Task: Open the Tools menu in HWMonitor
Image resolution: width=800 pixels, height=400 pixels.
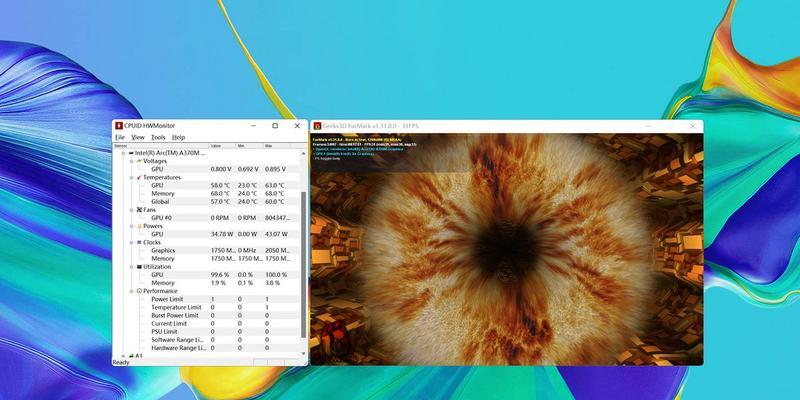Action: (158, 137)
